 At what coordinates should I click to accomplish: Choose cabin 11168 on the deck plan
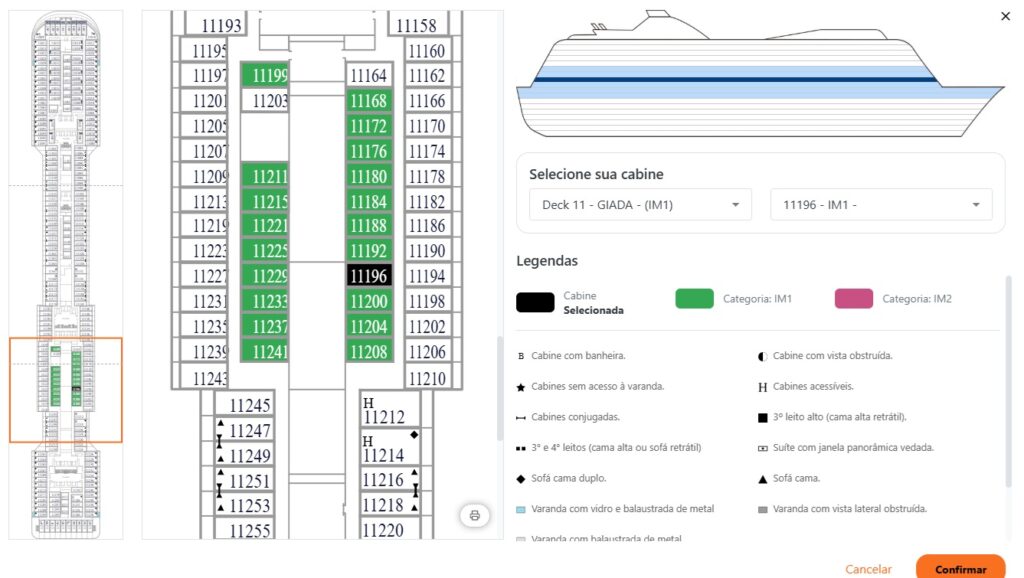click(368, 101)
